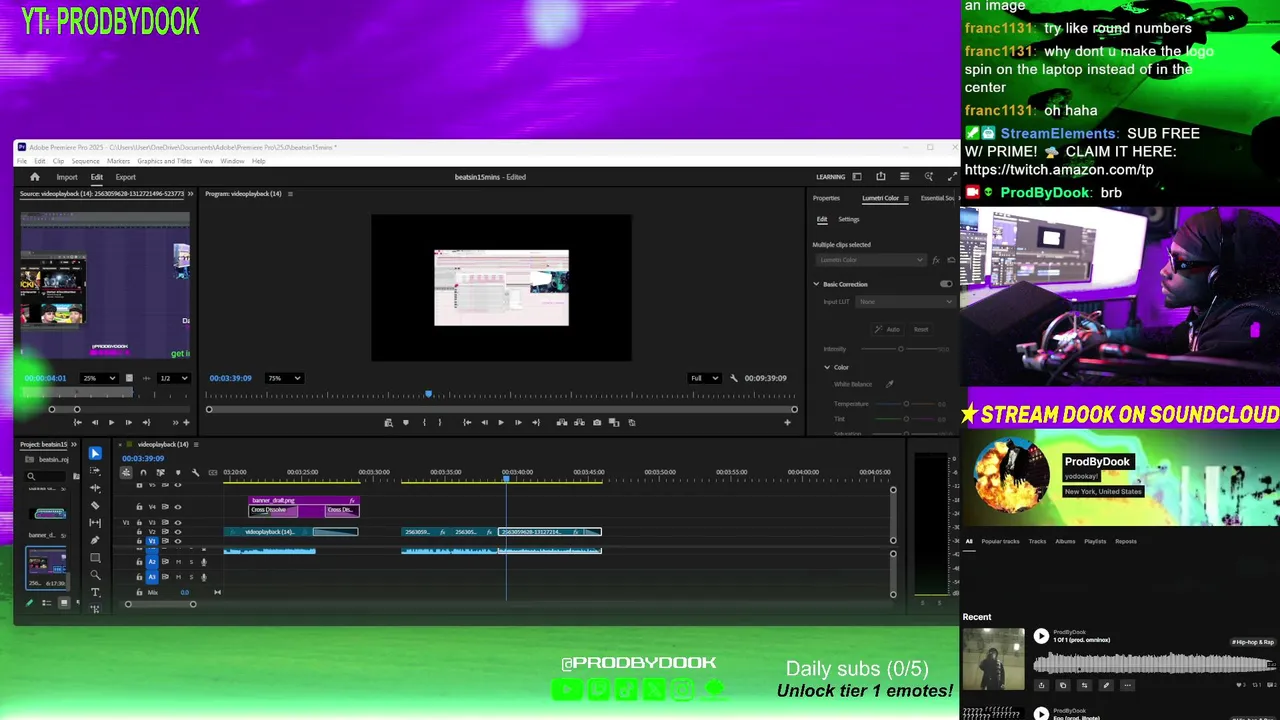Collapse the Color subsection
The height and width of the screenshot is (720, 1280).
coord(827,367)
